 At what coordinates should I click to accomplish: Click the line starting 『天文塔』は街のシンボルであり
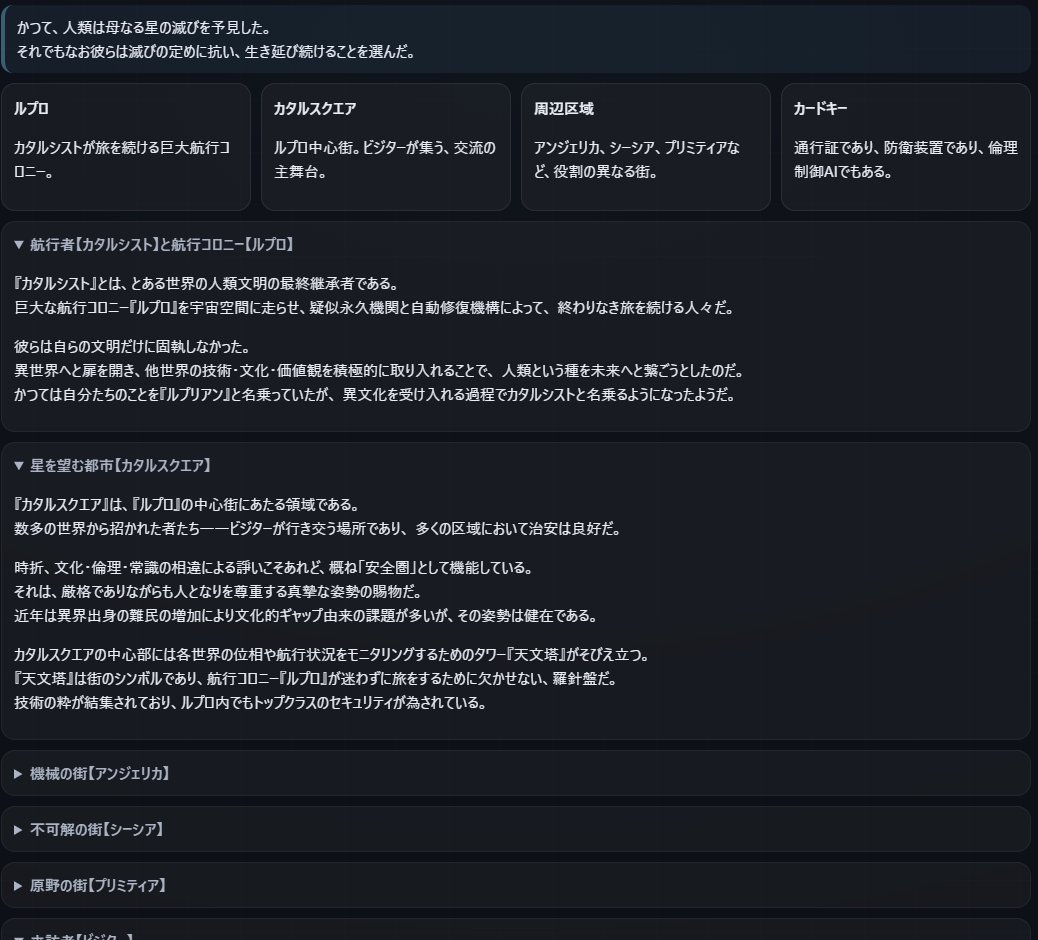(316, 679)
